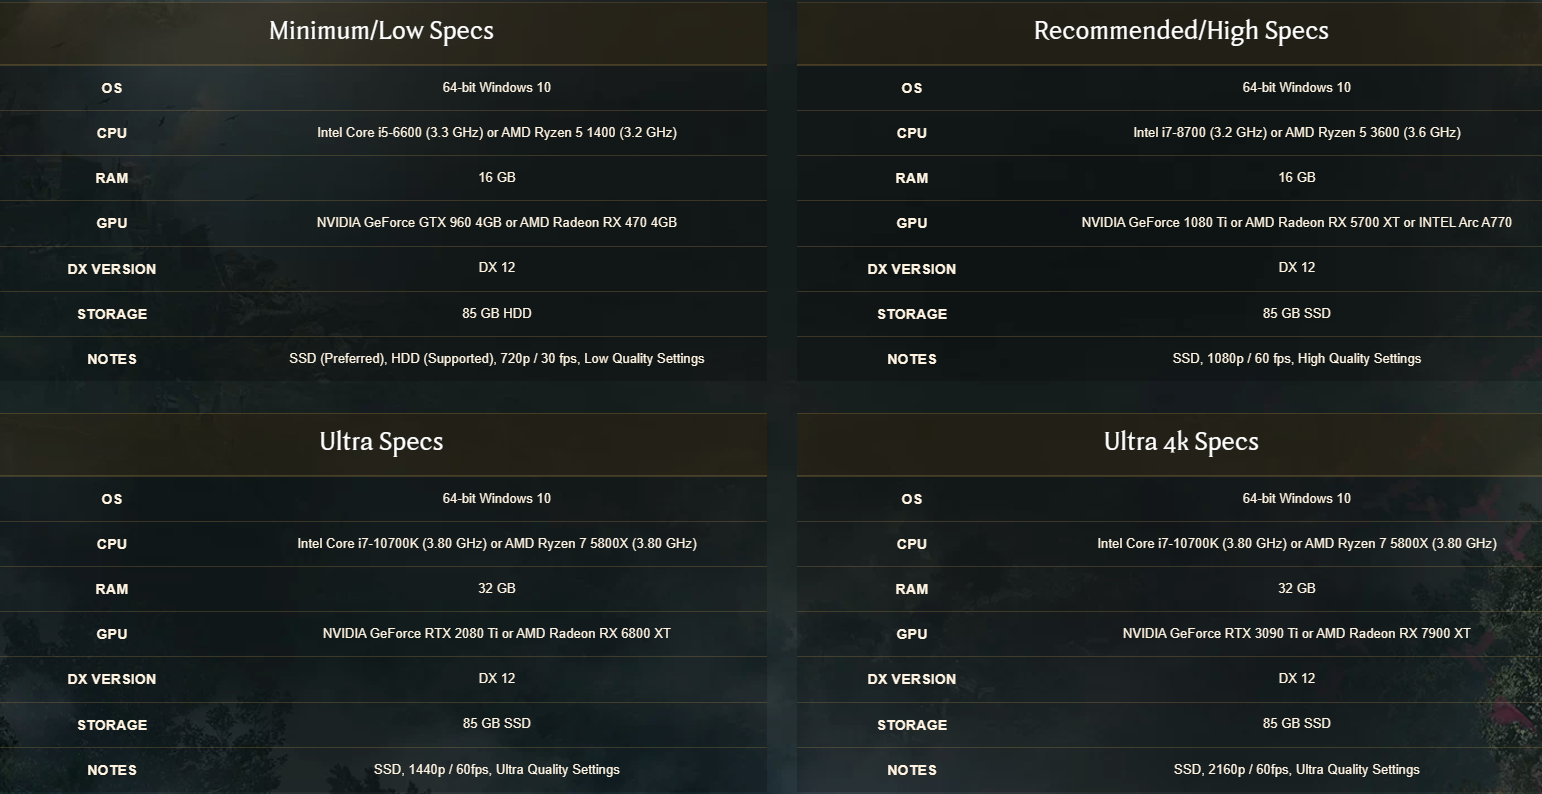Screen dimensions: 1542x794
Task: Click the OS label in Ultra Specs table
Action: tap(112, 499)
